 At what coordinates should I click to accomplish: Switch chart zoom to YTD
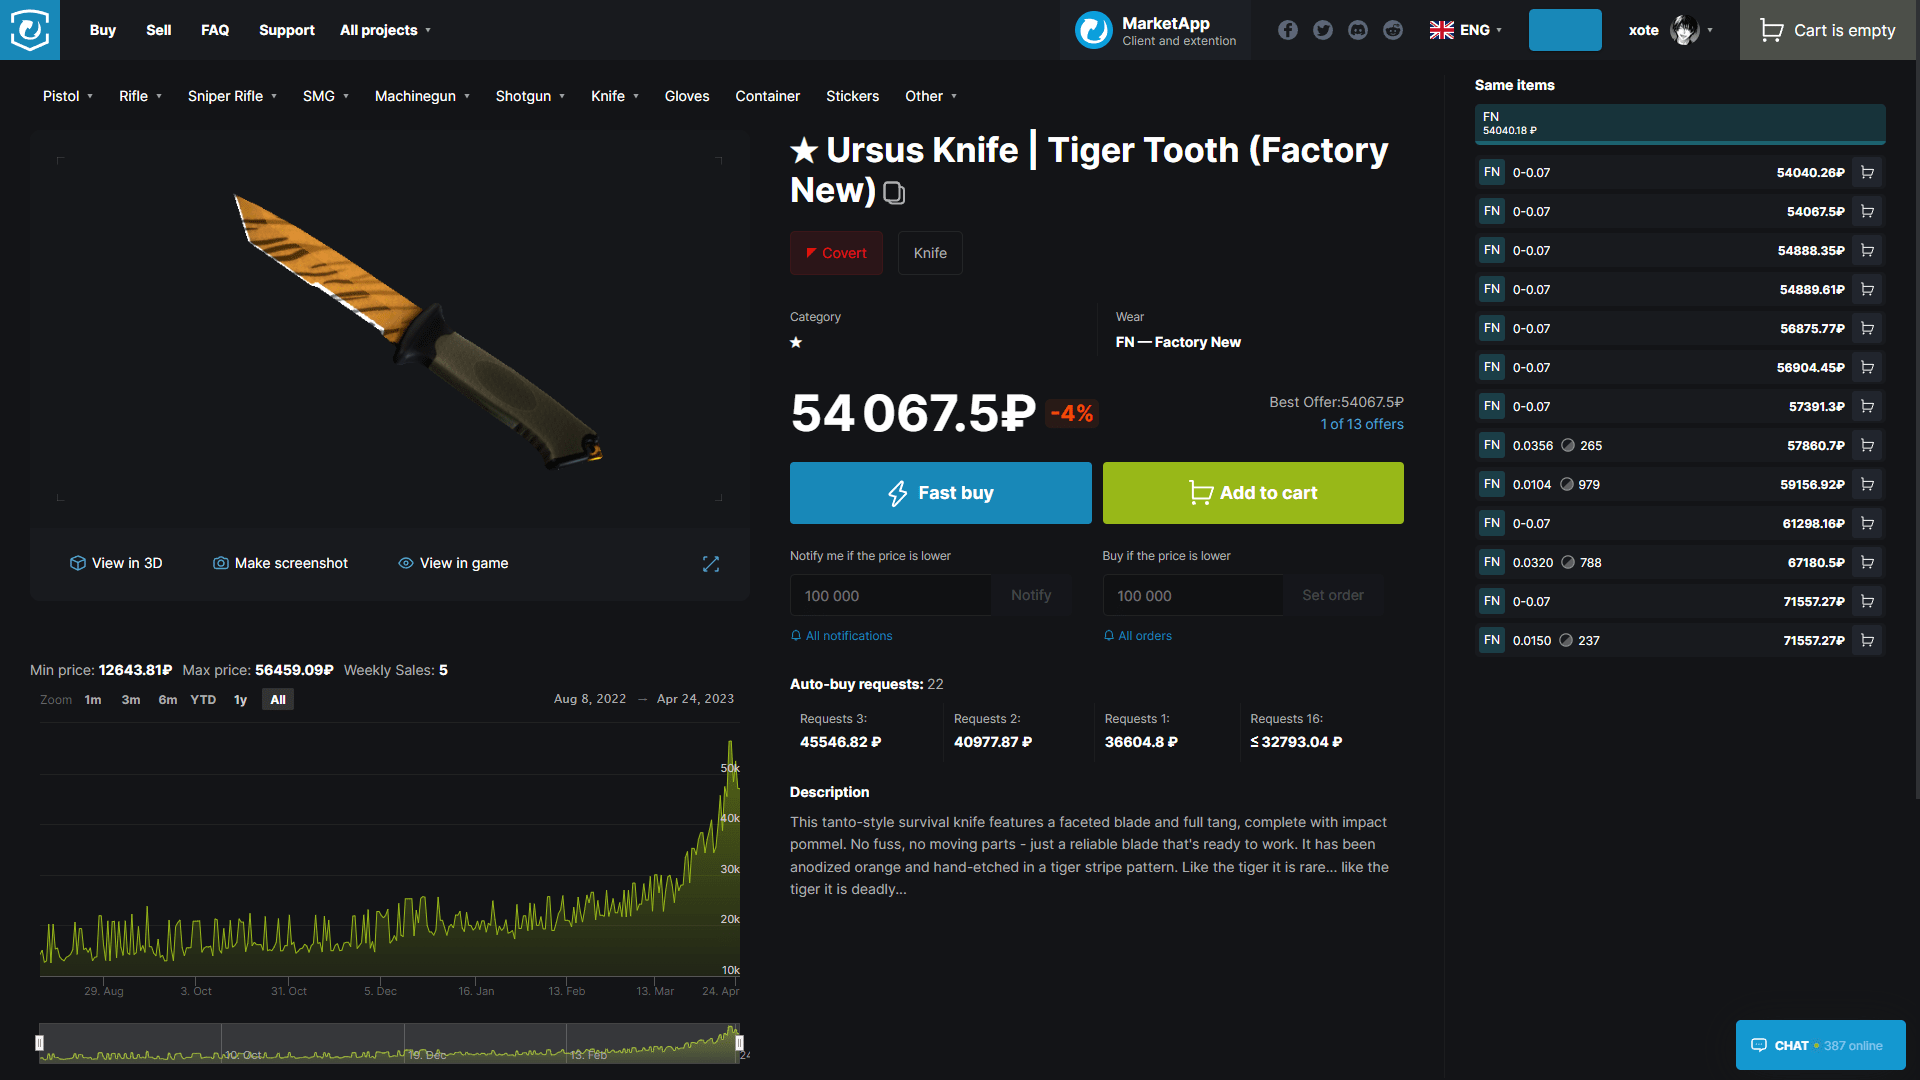point(203,699)
